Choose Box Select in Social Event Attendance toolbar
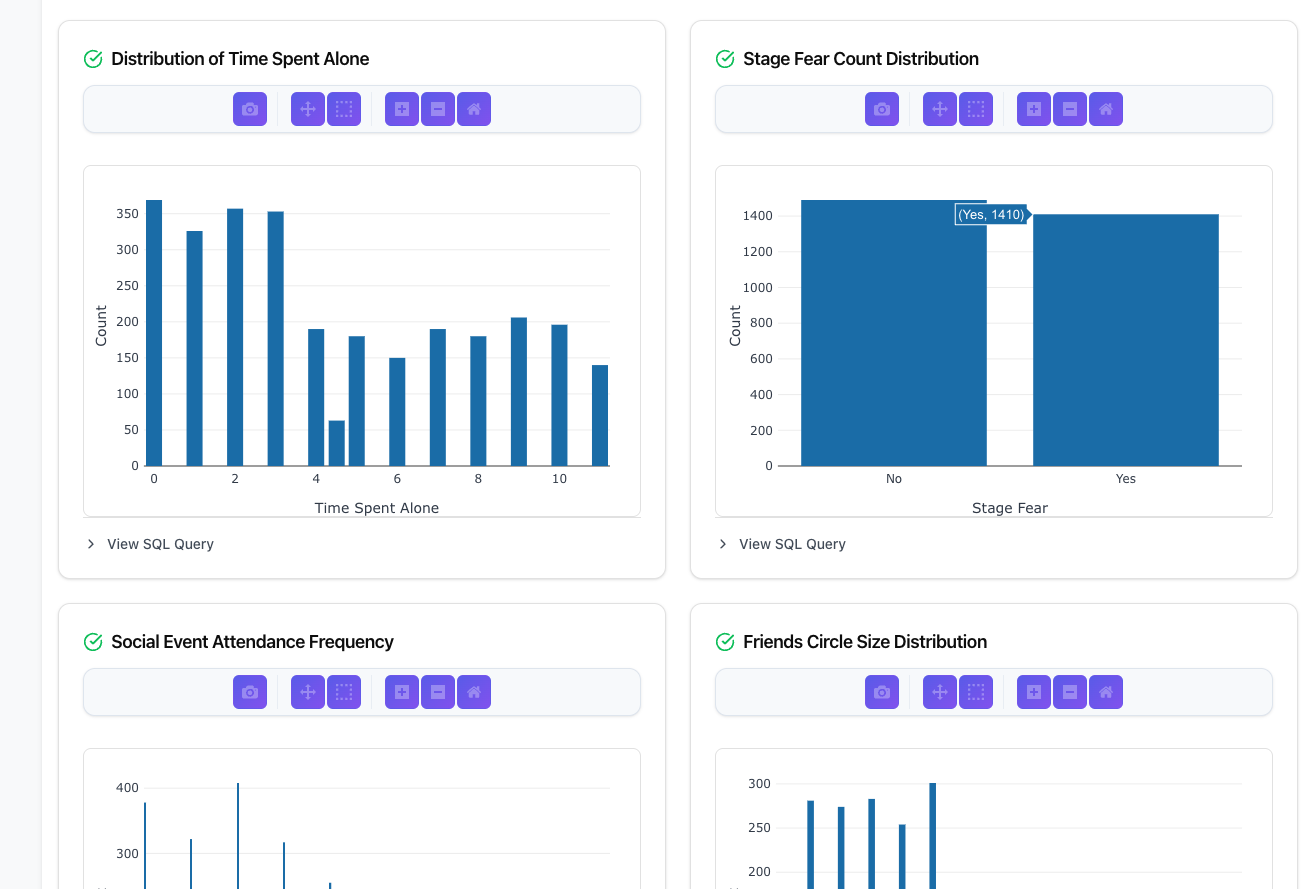The width and height of the screenshot is (1314, 889). tap(344, 692)
